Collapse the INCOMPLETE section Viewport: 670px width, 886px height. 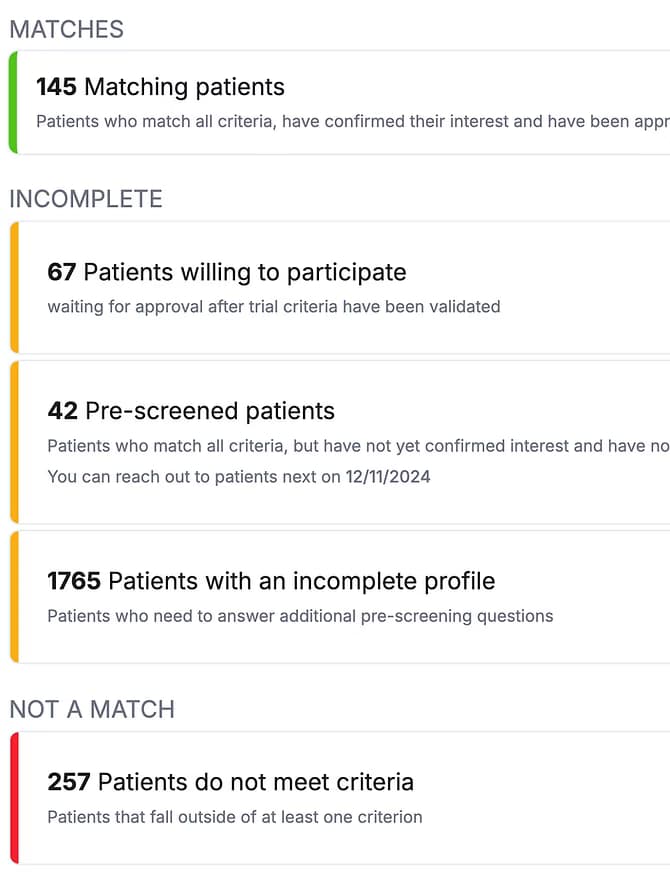pos(86,199)
